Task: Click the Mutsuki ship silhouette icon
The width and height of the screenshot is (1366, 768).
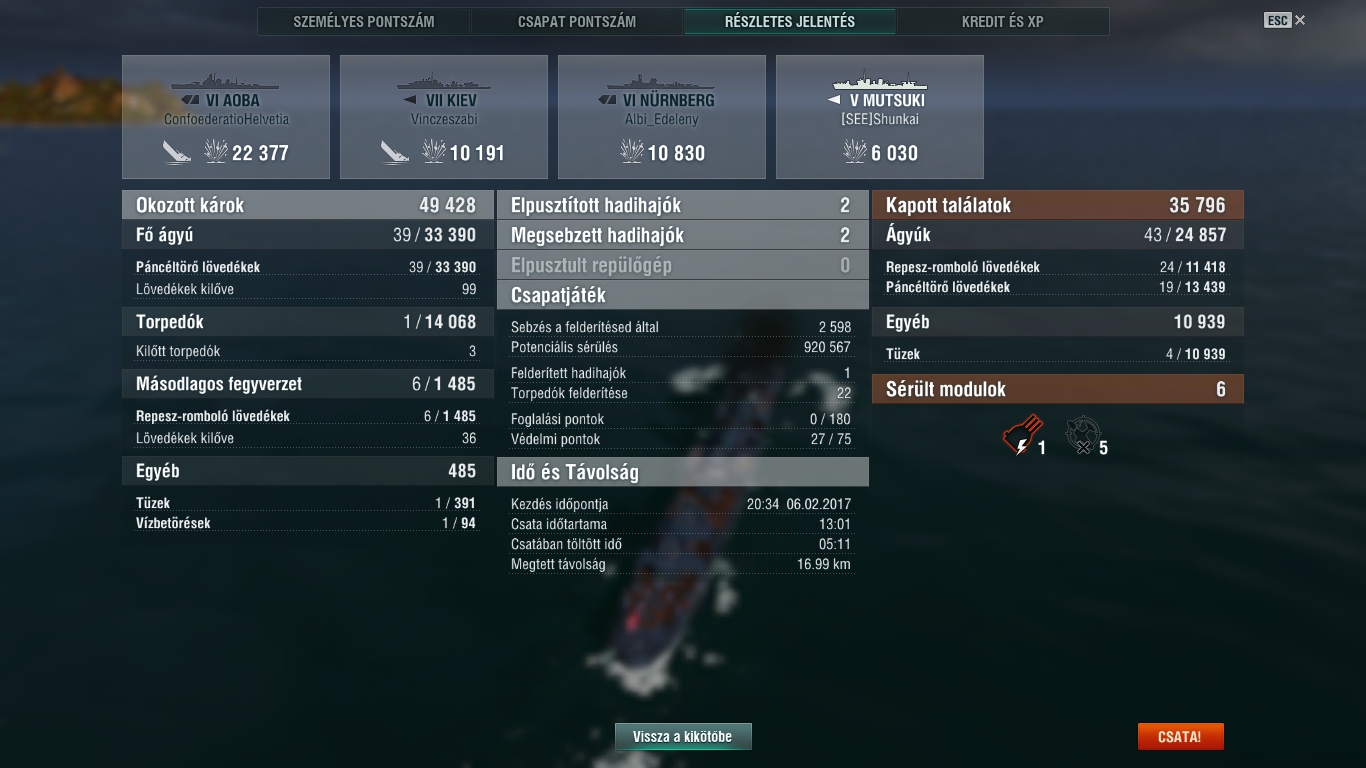Action: 880,81
